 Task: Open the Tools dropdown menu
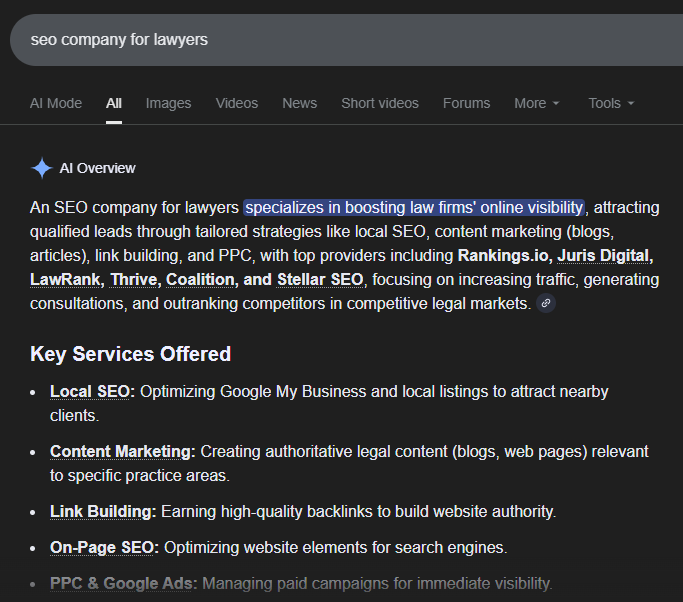[611, 103]
